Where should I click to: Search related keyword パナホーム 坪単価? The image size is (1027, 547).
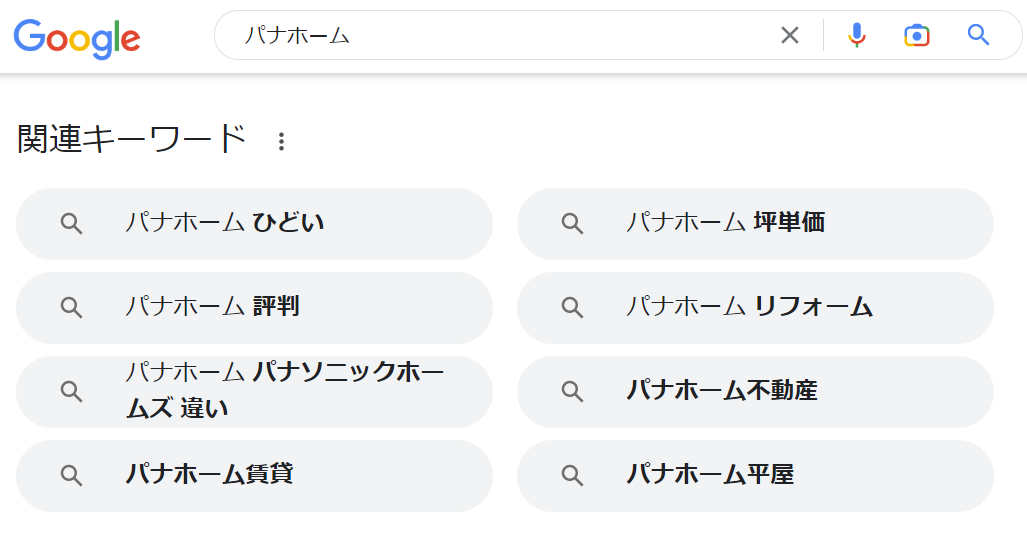[755, 224]
